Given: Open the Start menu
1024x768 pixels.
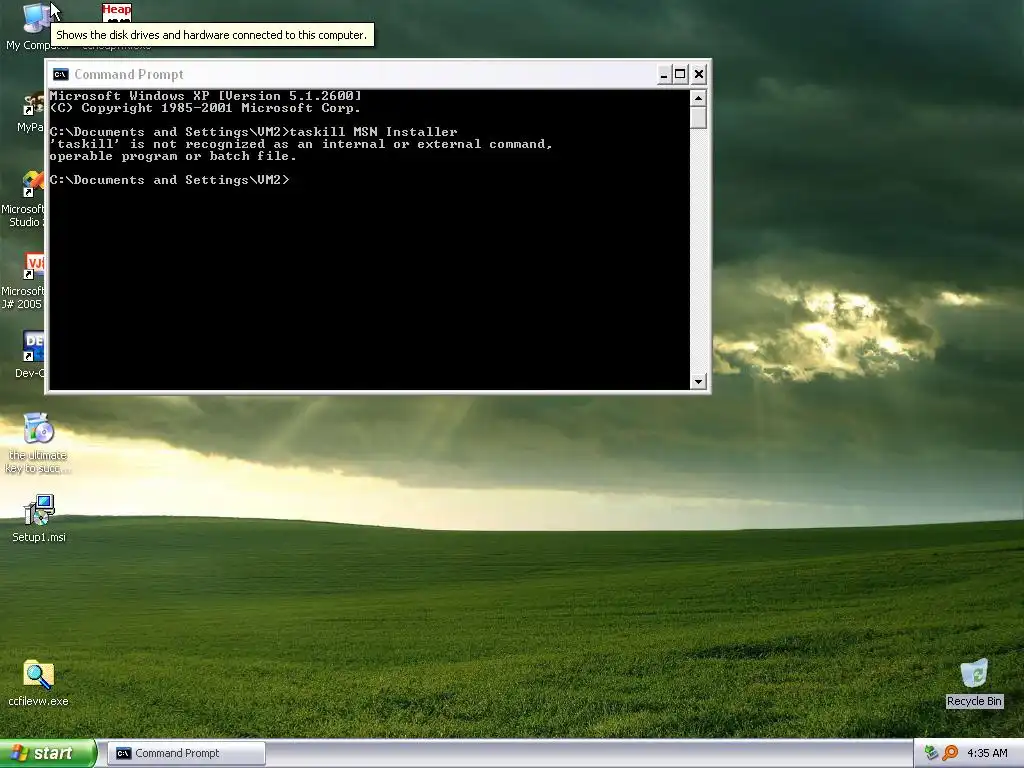Looking at the screenshot, I should coord(48,753).
